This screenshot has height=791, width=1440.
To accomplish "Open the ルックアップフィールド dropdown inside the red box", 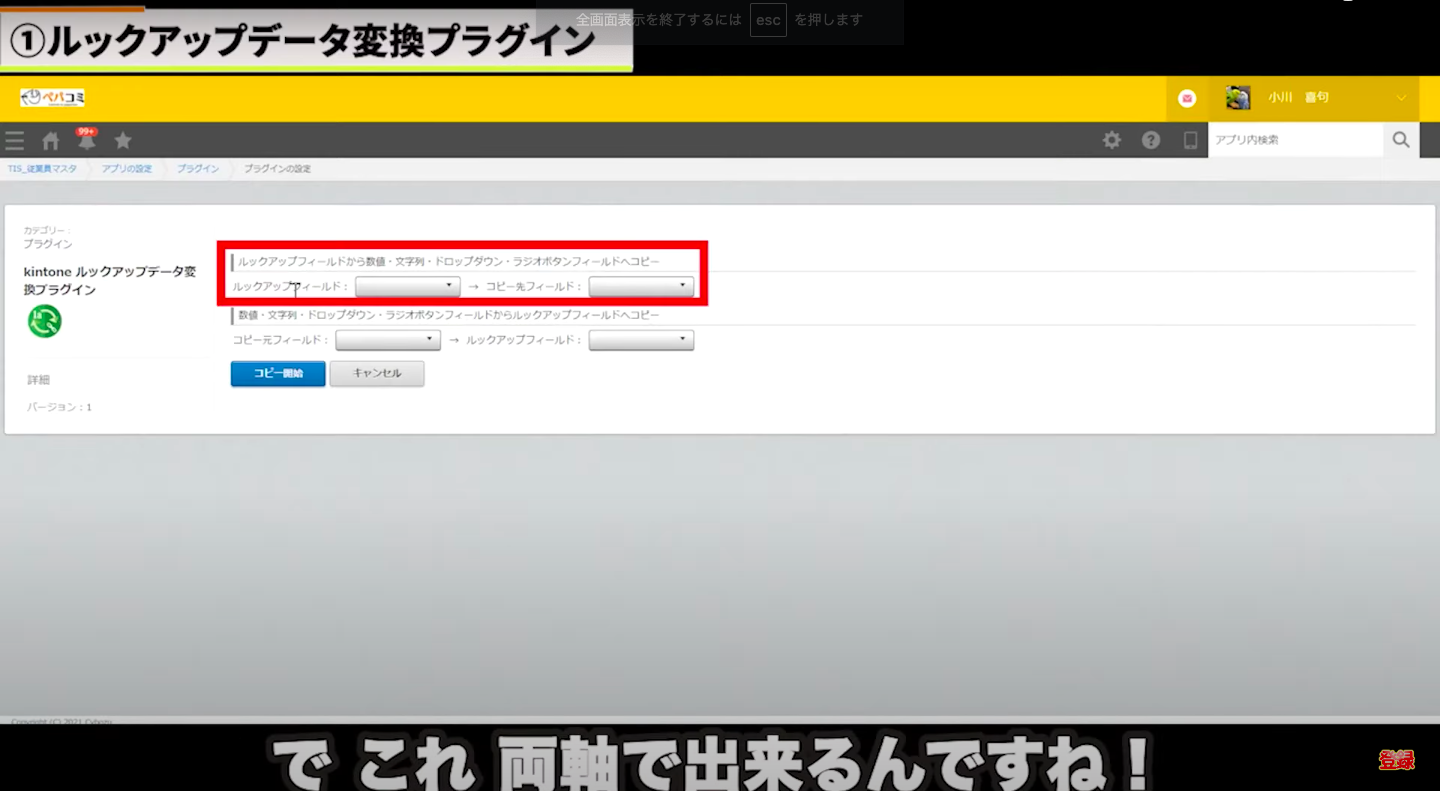I will point(407,286).
